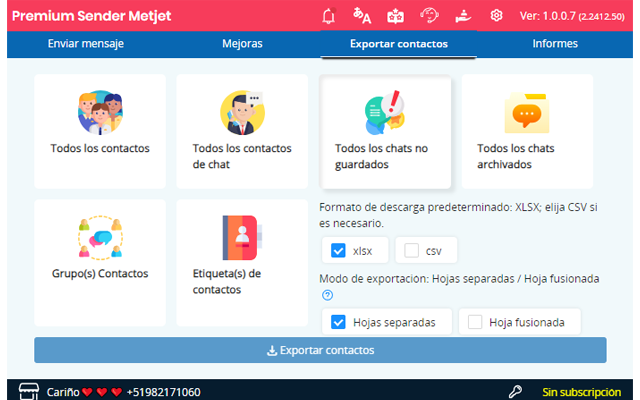Select the Grupo(s) Contactos label
The image size is (640, 400).
100,273
